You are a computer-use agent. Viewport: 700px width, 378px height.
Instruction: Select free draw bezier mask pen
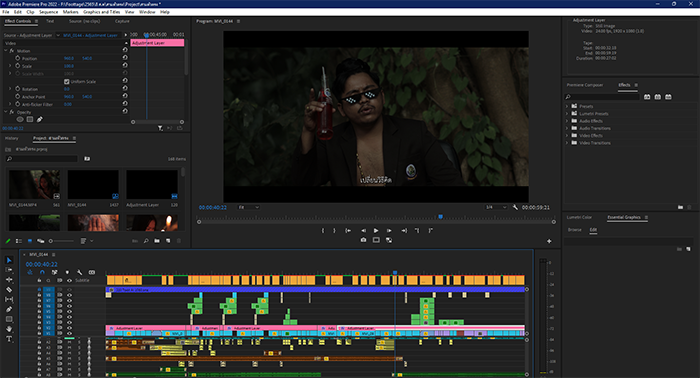click(x=40, y=119)
